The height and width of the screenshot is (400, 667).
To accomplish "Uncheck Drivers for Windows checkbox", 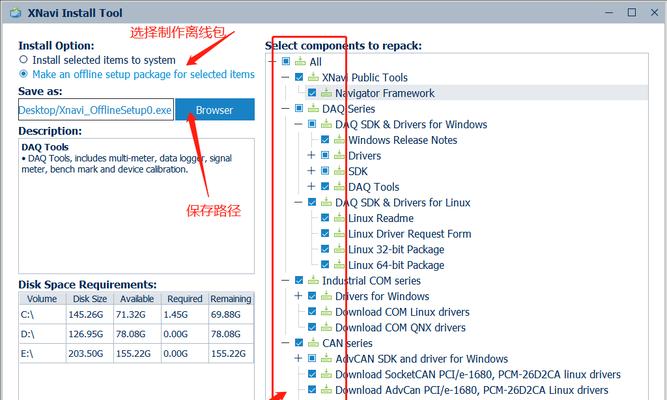I will coord(312,296).
